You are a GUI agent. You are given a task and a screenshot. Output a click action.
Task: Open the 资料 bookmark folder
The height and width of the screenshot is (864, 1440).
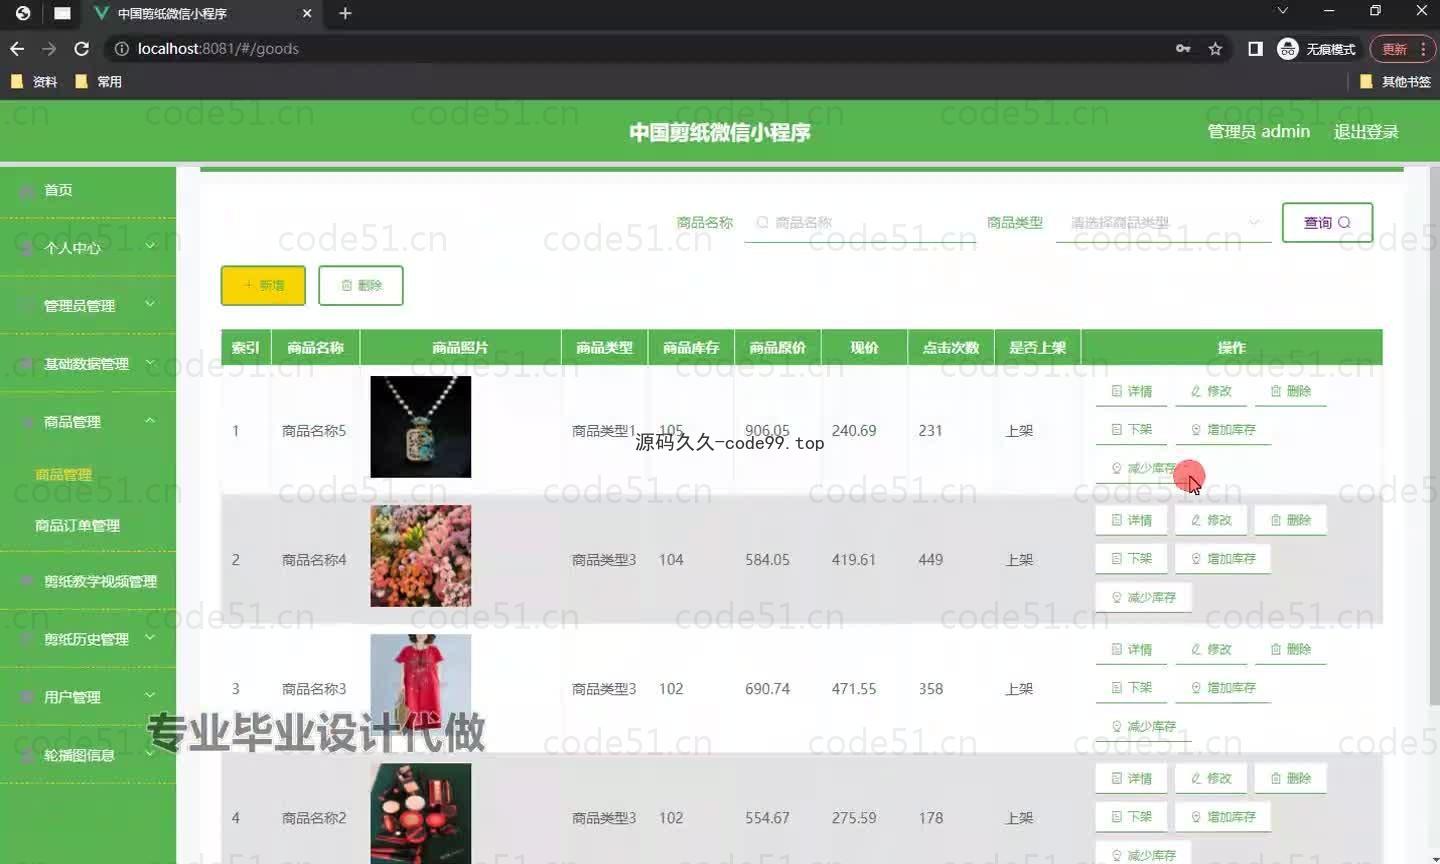pyautogui.click(x=34, y=81)
